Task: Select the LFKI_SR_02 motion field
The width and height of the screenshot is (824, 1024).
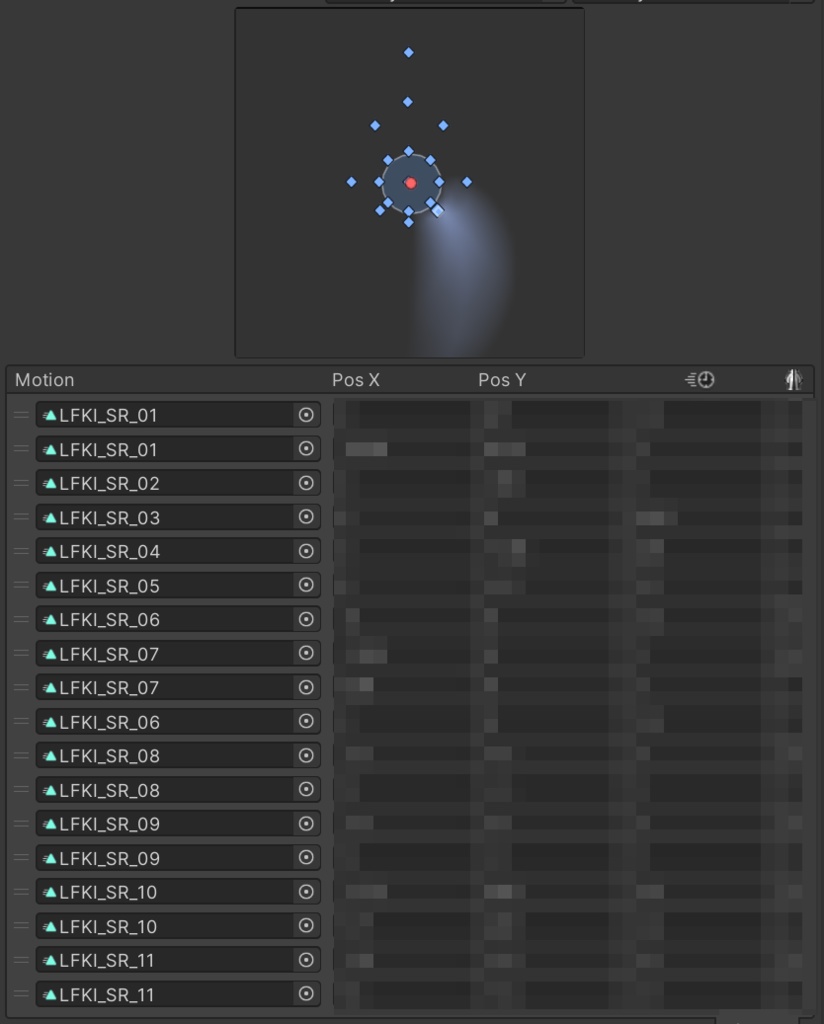Action: click(165, 483)
